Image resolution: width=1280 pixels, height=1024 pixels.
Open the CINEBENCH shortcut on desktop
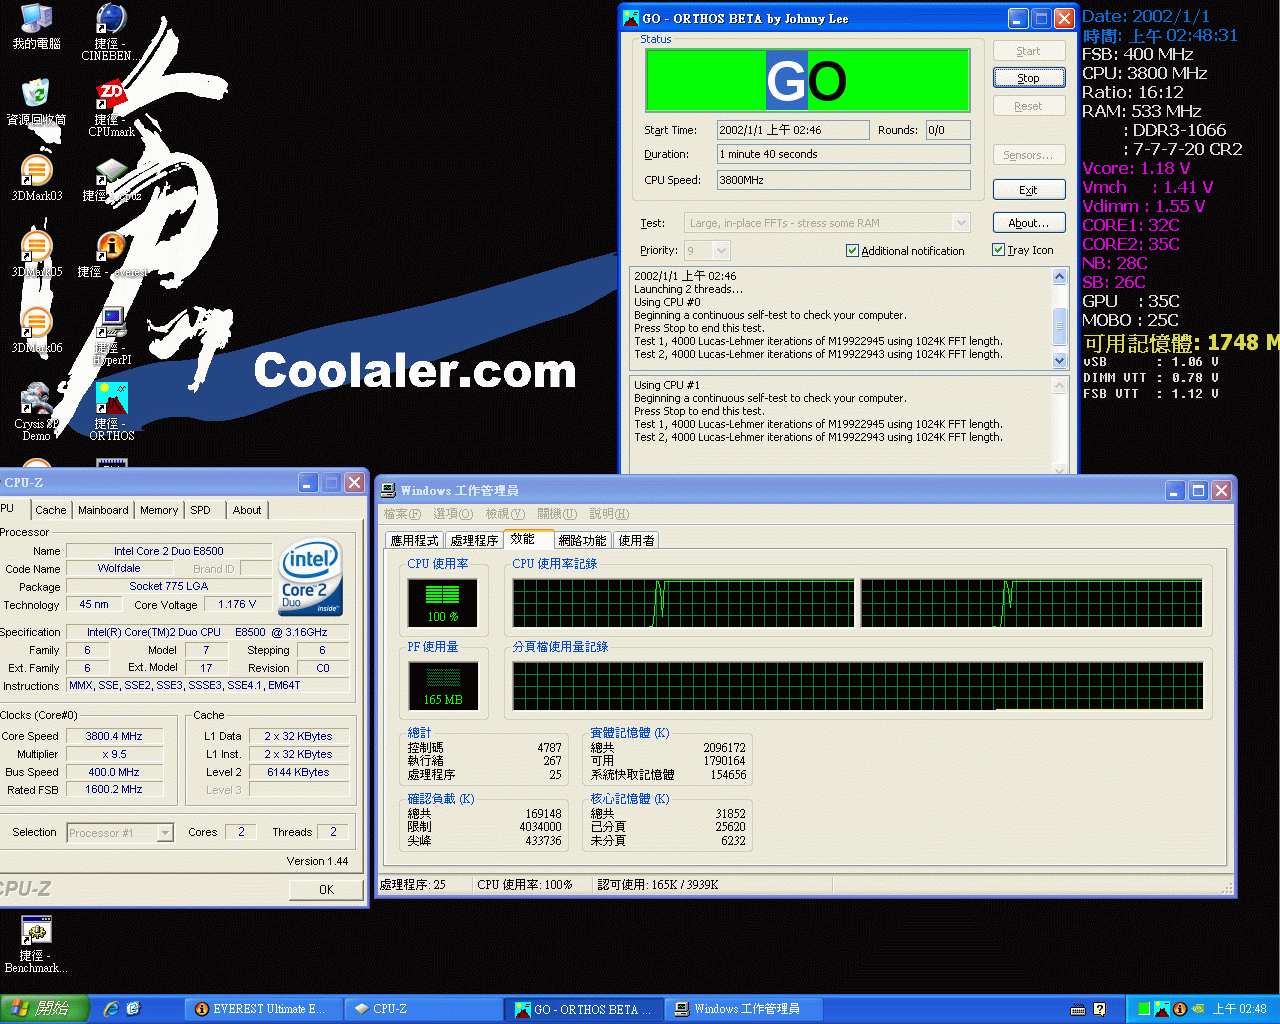click(110, 32)
